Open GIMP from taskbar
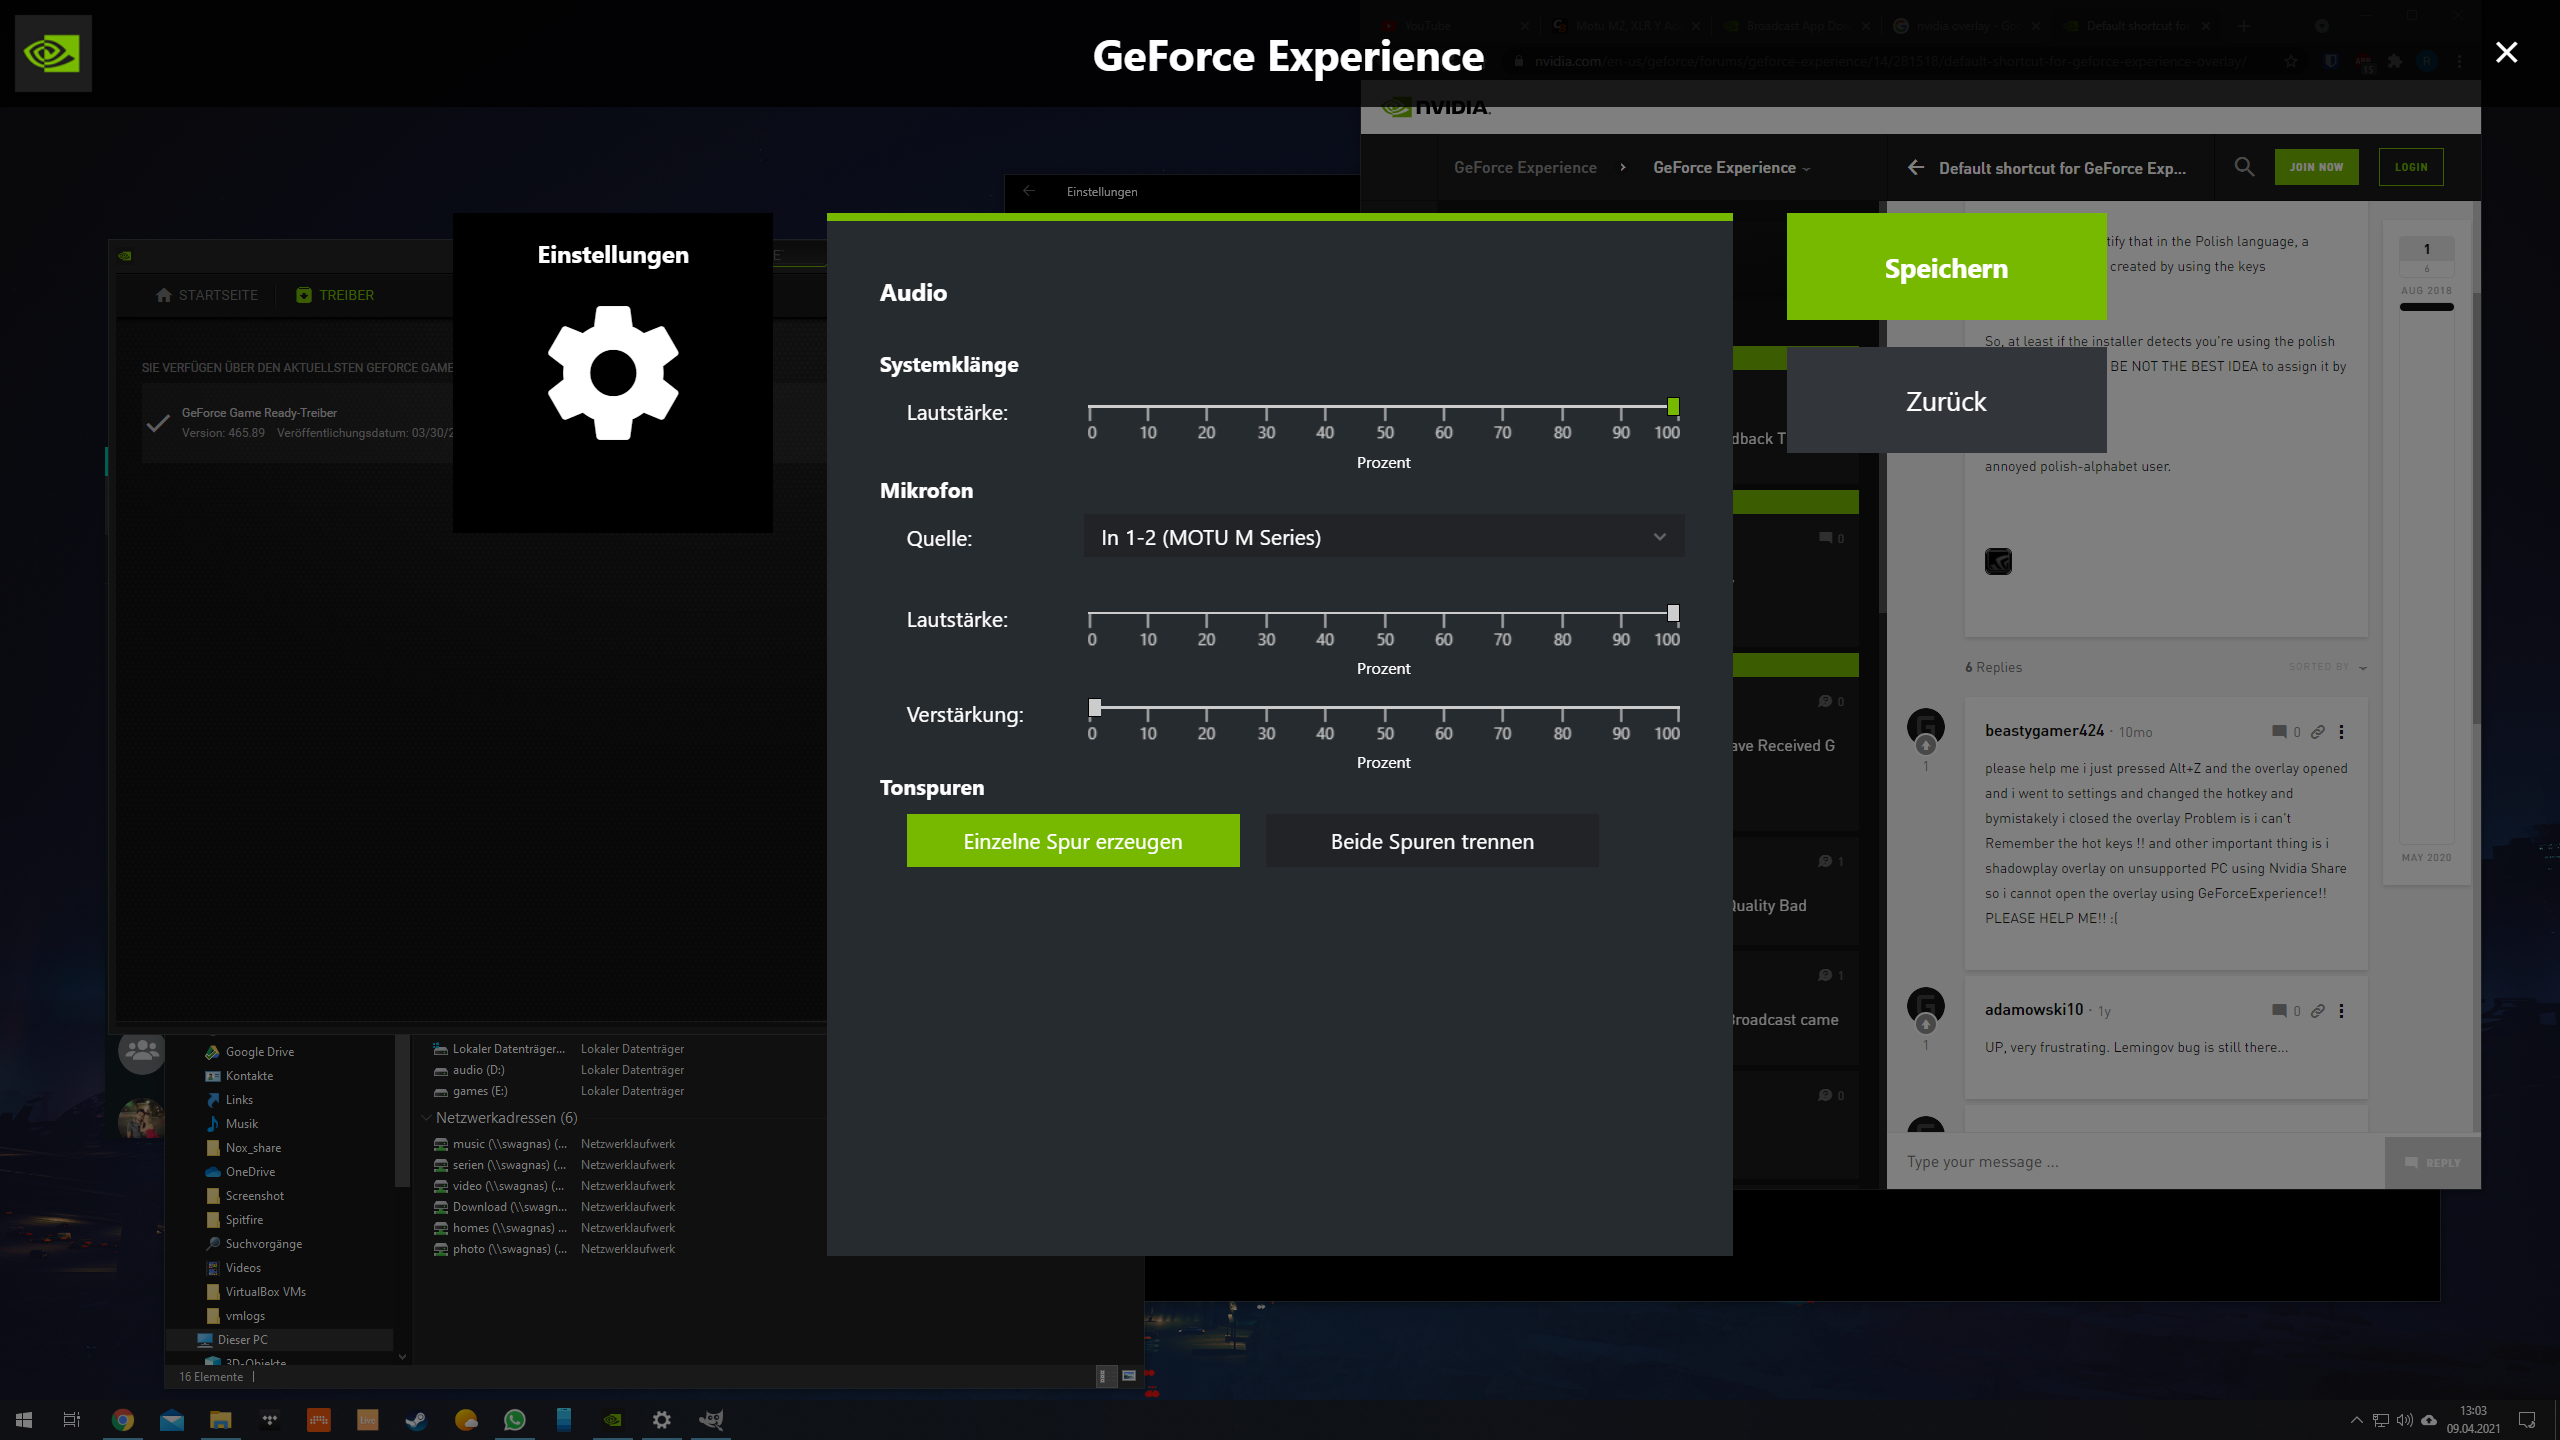Screen dimensions: 2560x1440 pyautogui.click(x=711, y=1420)
